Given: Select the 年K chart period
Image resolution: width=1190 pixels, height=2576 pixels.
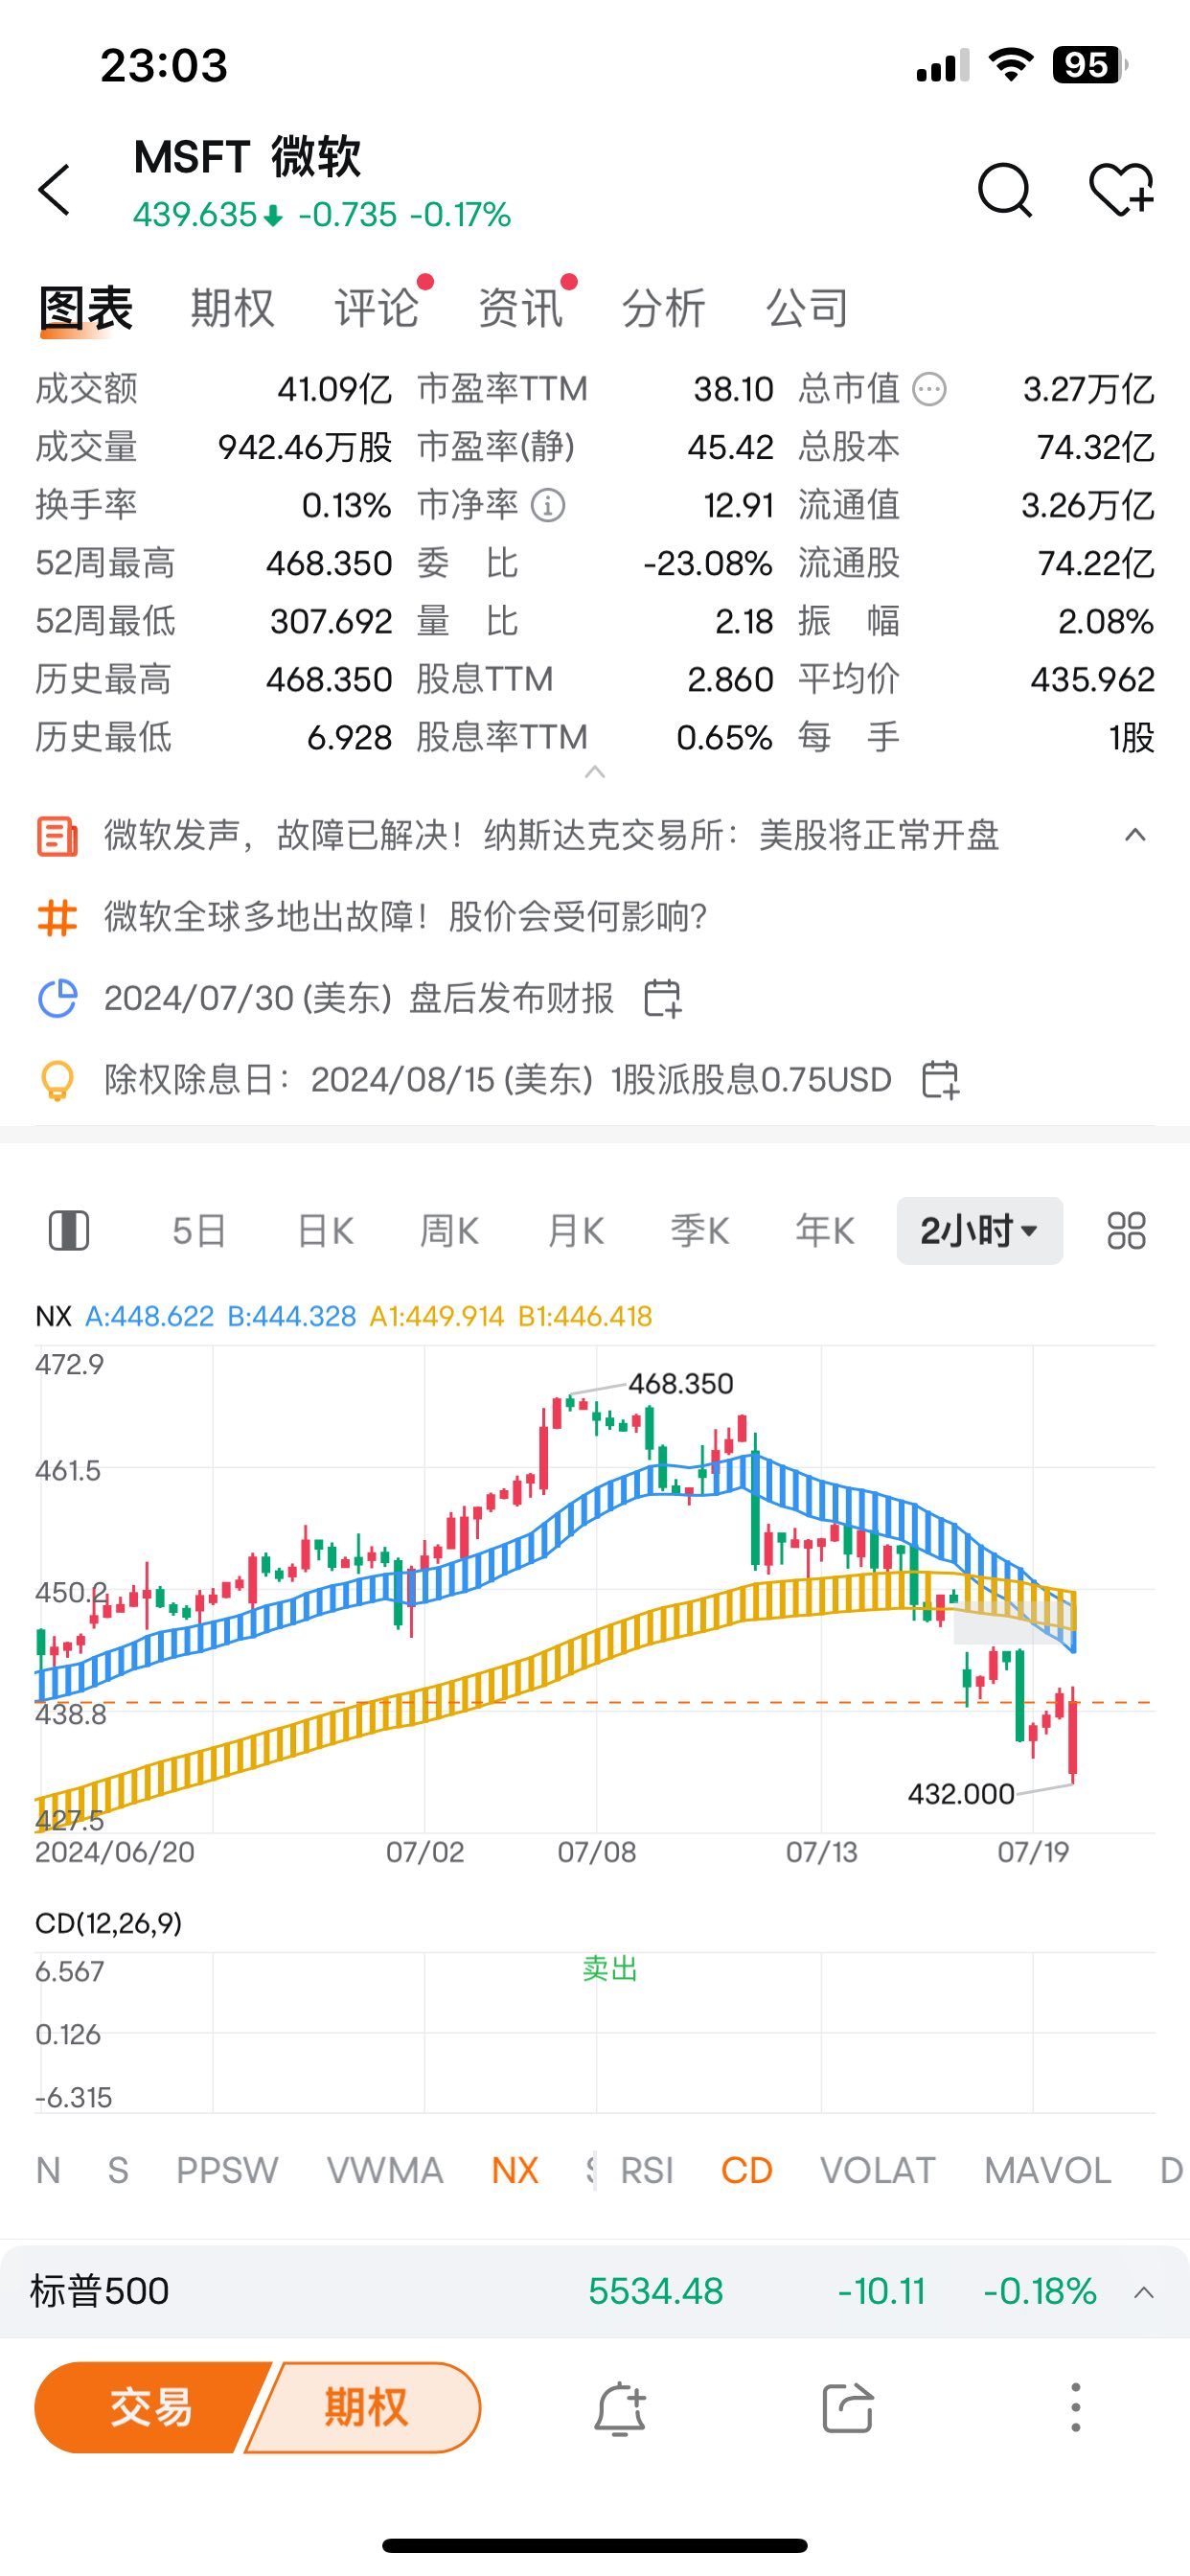Looking at the screenshot, I should (825, 1231).
